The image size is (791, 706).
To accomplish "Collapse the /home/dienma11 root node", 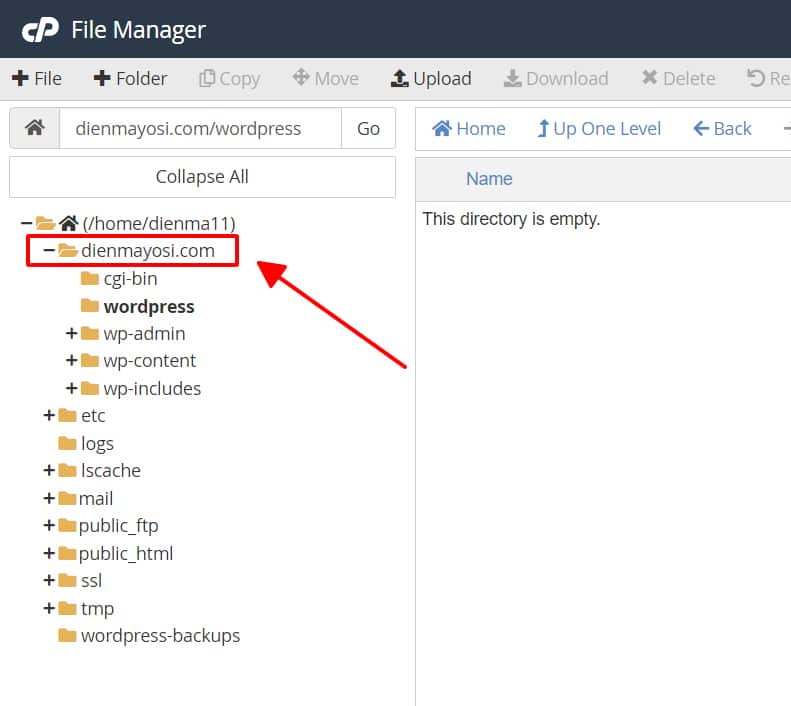I will point(26,223).
